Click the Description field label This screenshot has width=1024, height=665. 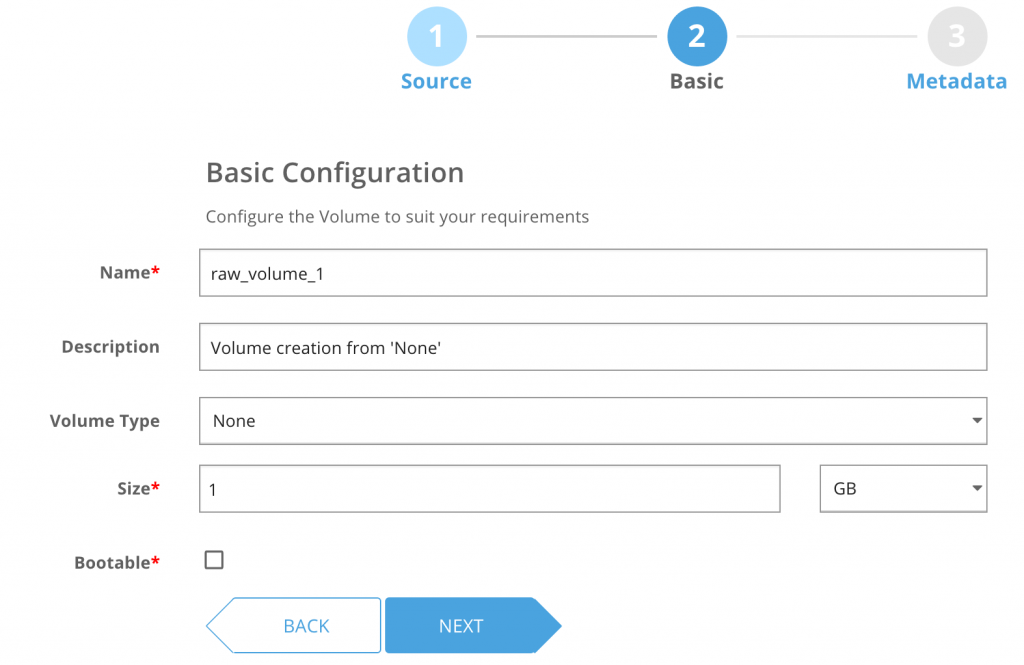(110, 347)
